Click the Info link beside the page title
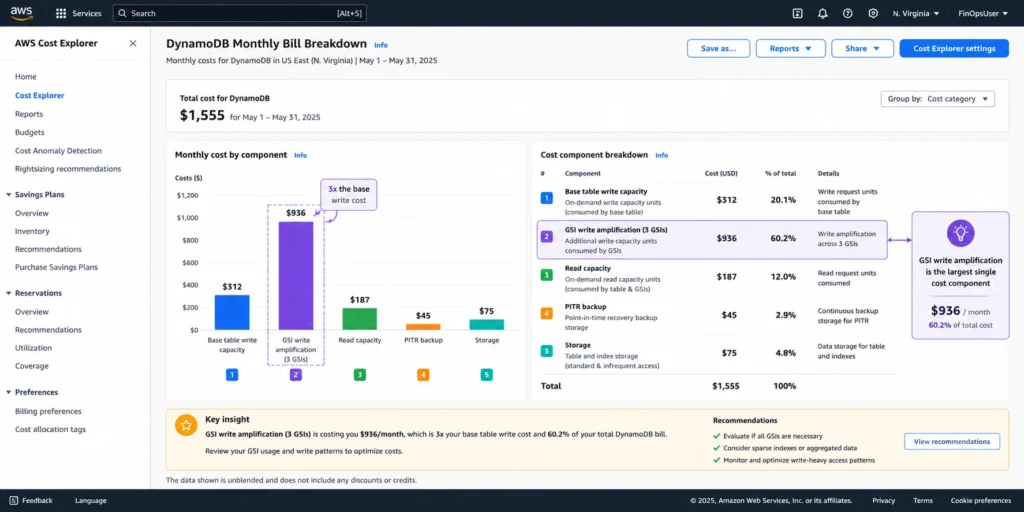Viewport: 1024px width, 512px height. click(x=381, y=45)
